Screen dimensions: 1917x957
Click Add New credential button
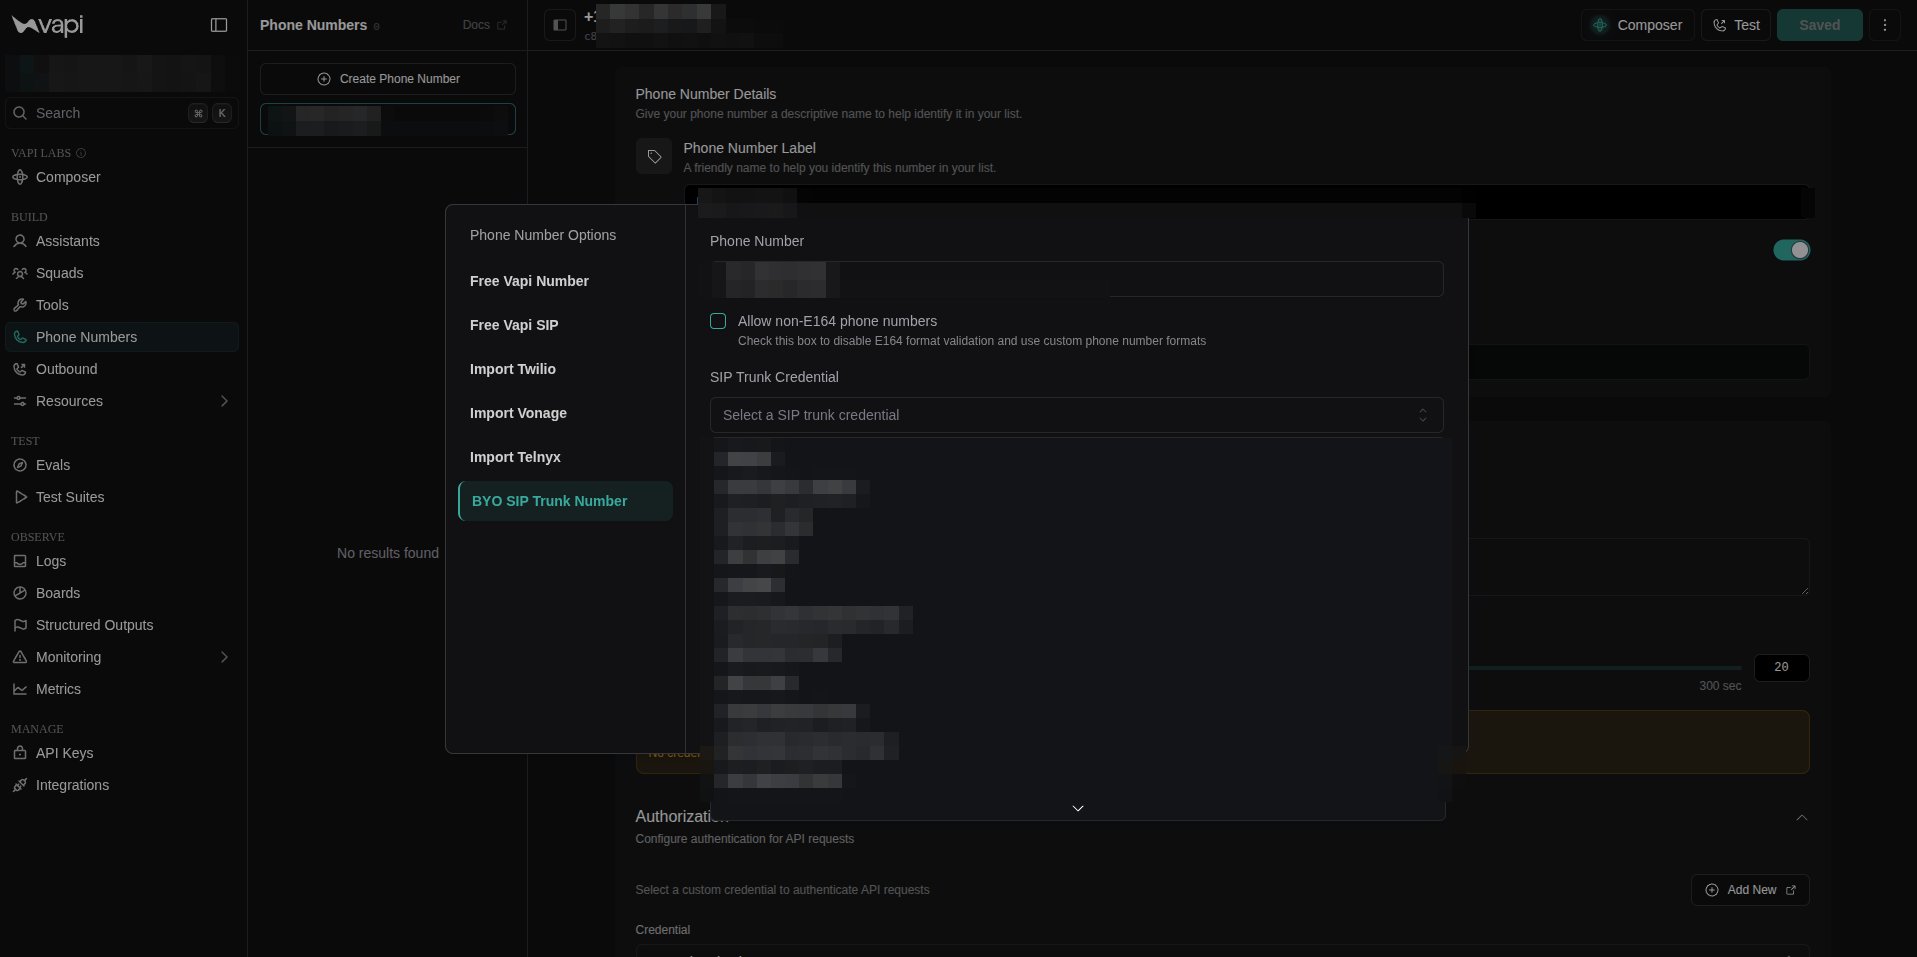click(1750, 890)
